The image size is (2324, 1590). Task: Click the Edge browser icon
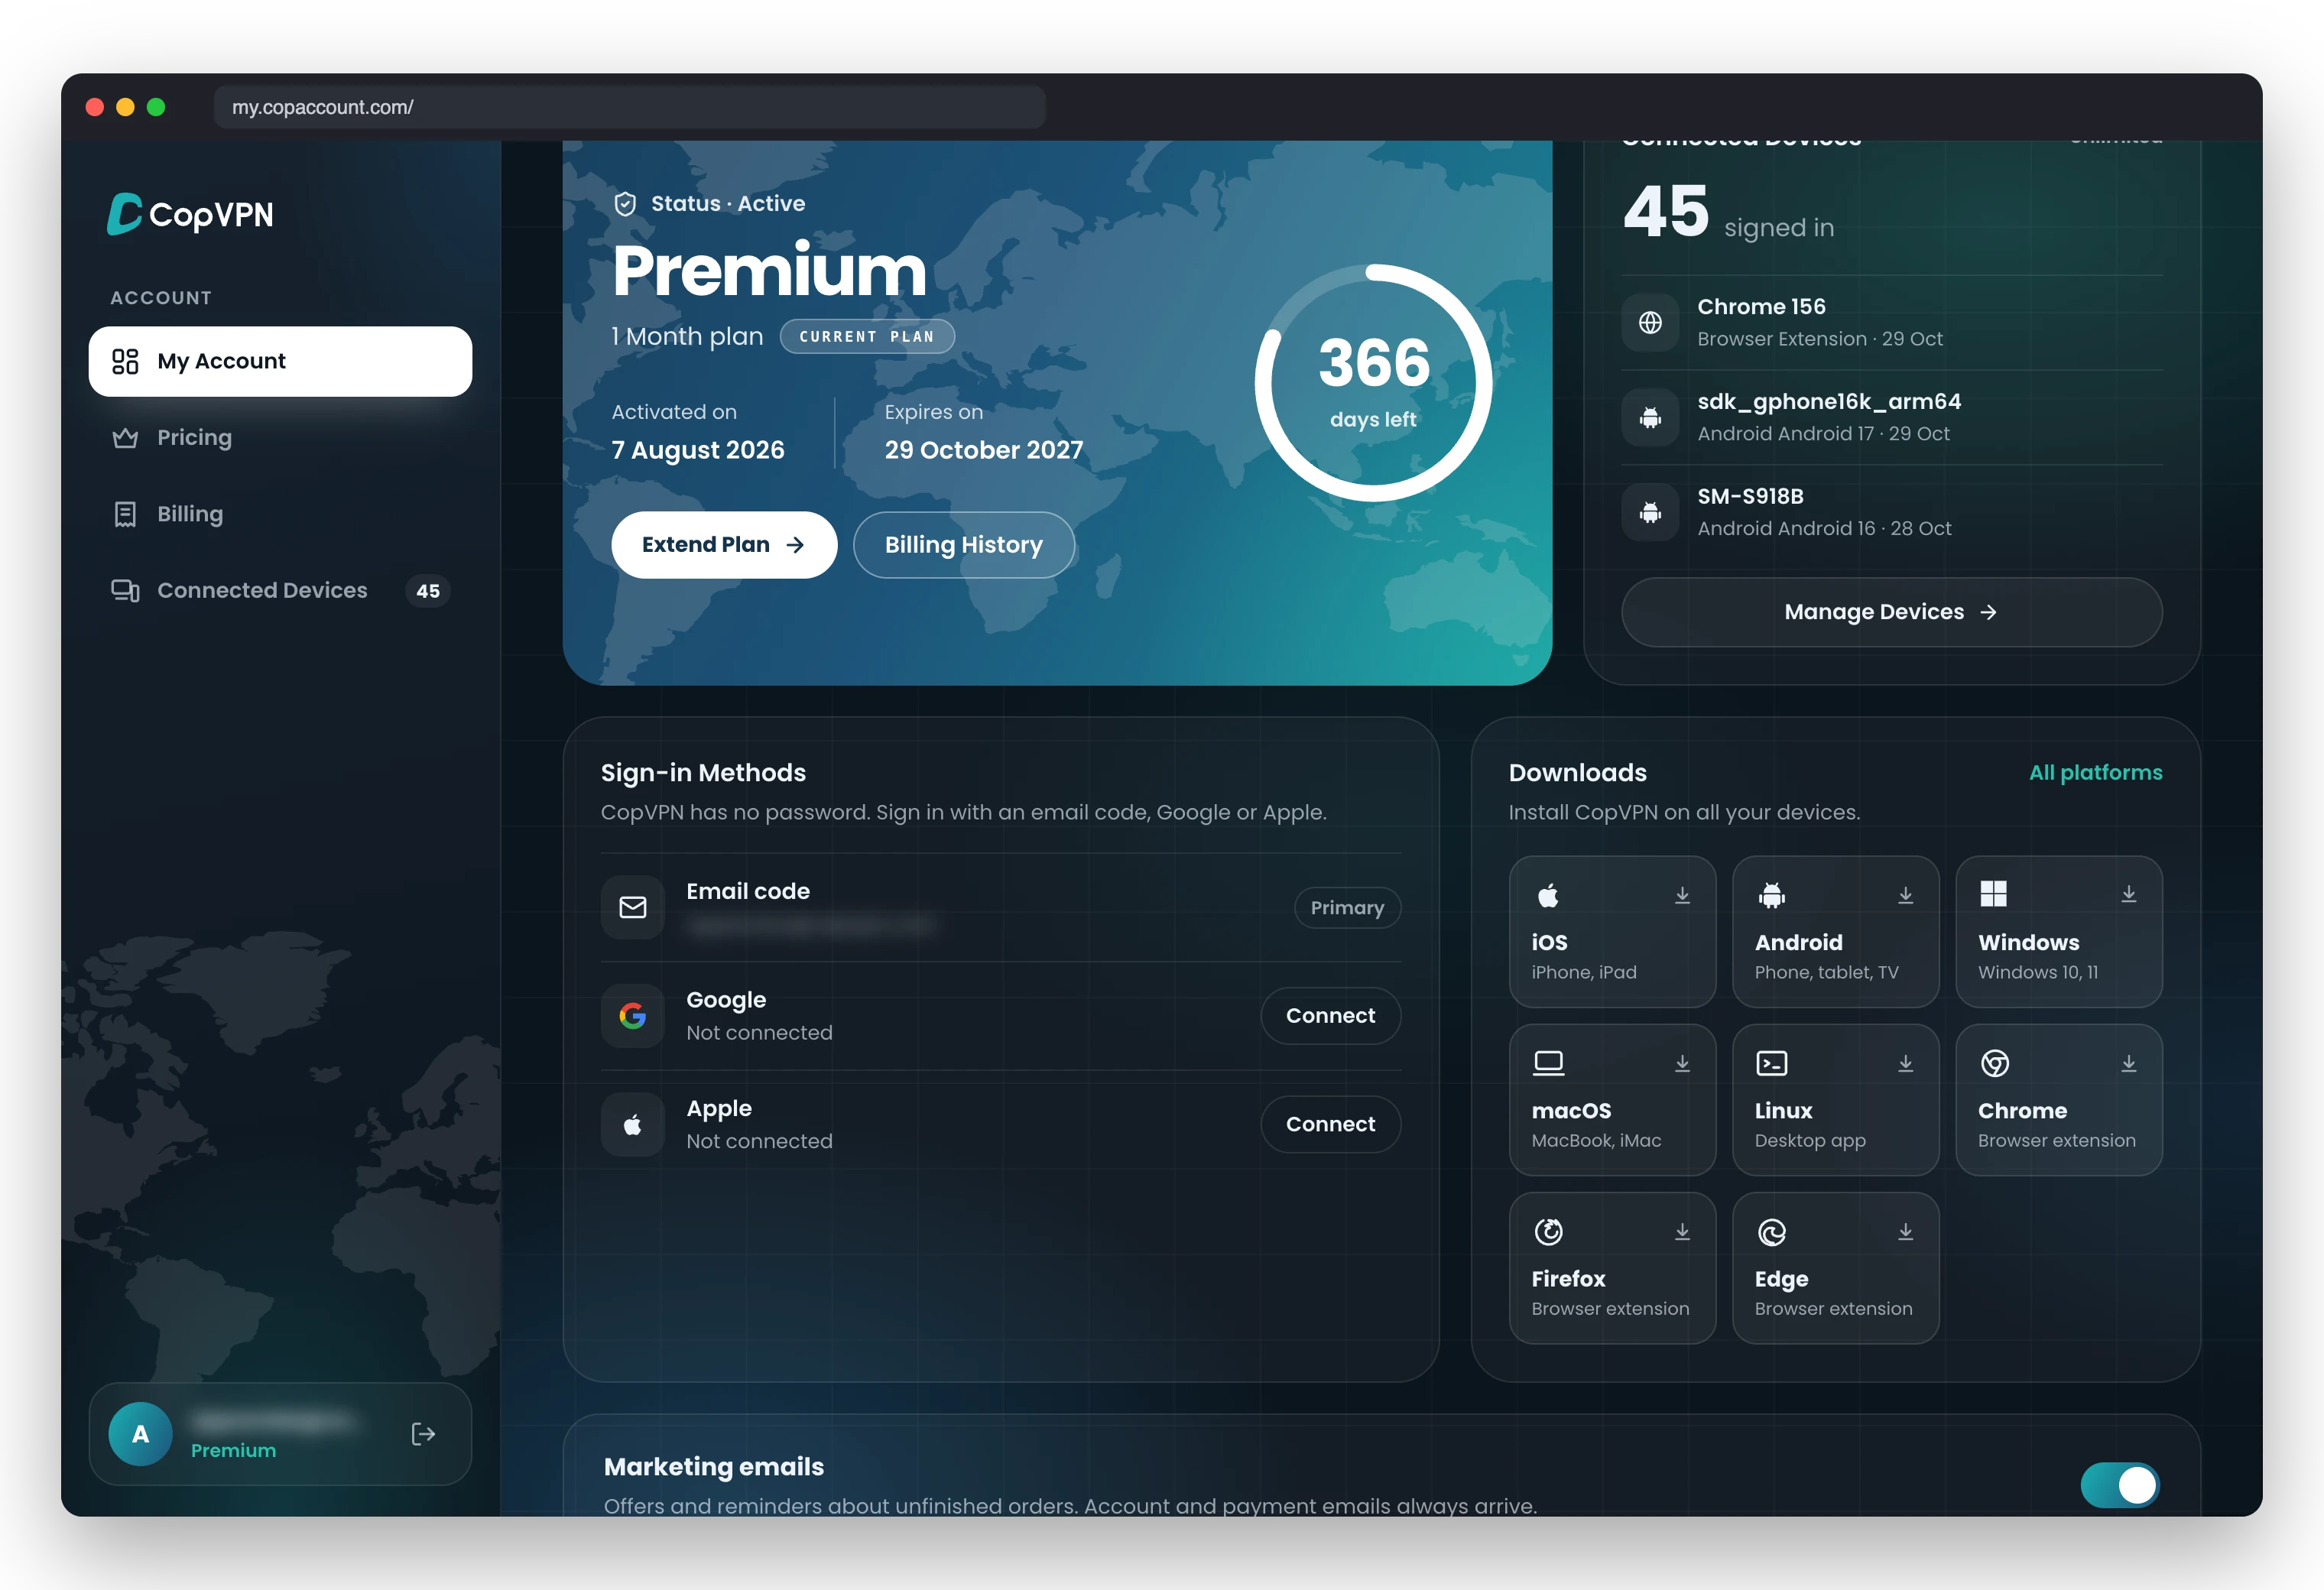pyautogui.click(x=1771, y=1232)
